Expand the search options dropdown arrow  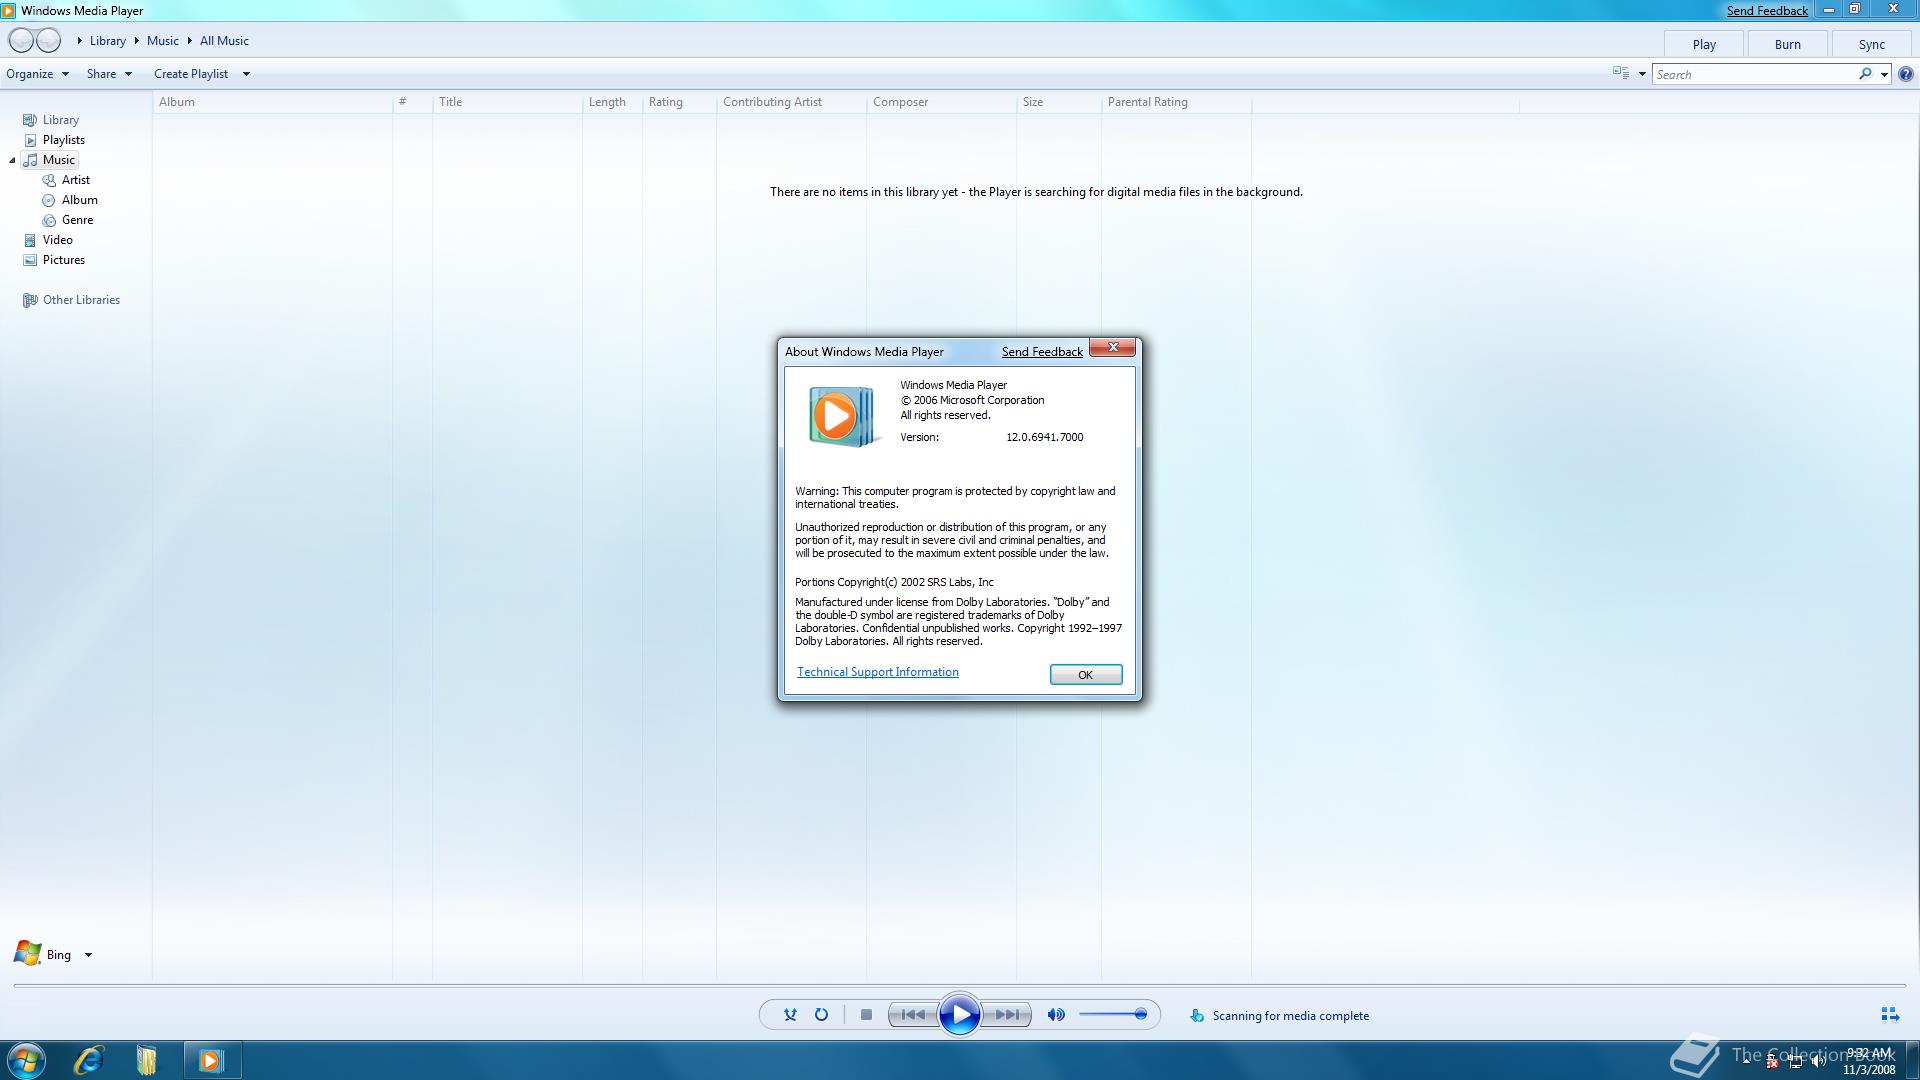1884,74
